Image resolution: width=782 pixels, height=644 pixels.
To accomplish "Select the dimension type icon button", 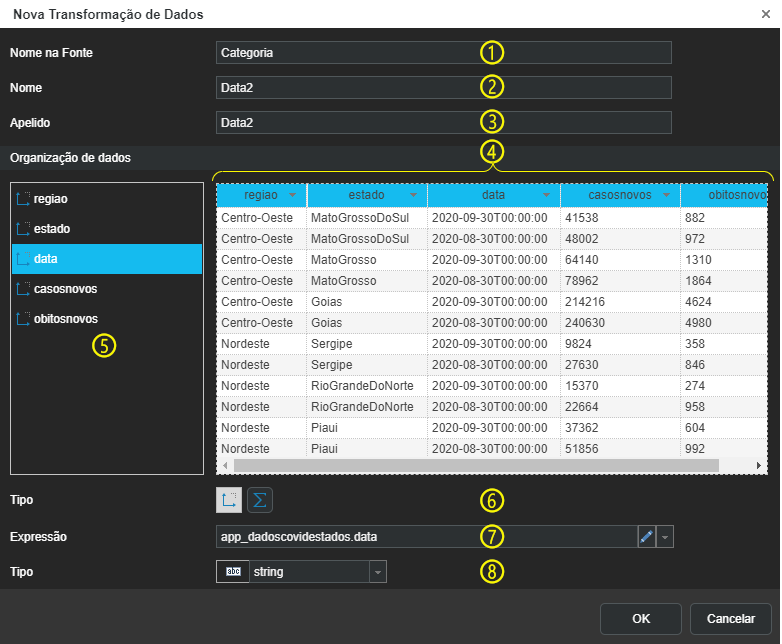I will point(229,500).
